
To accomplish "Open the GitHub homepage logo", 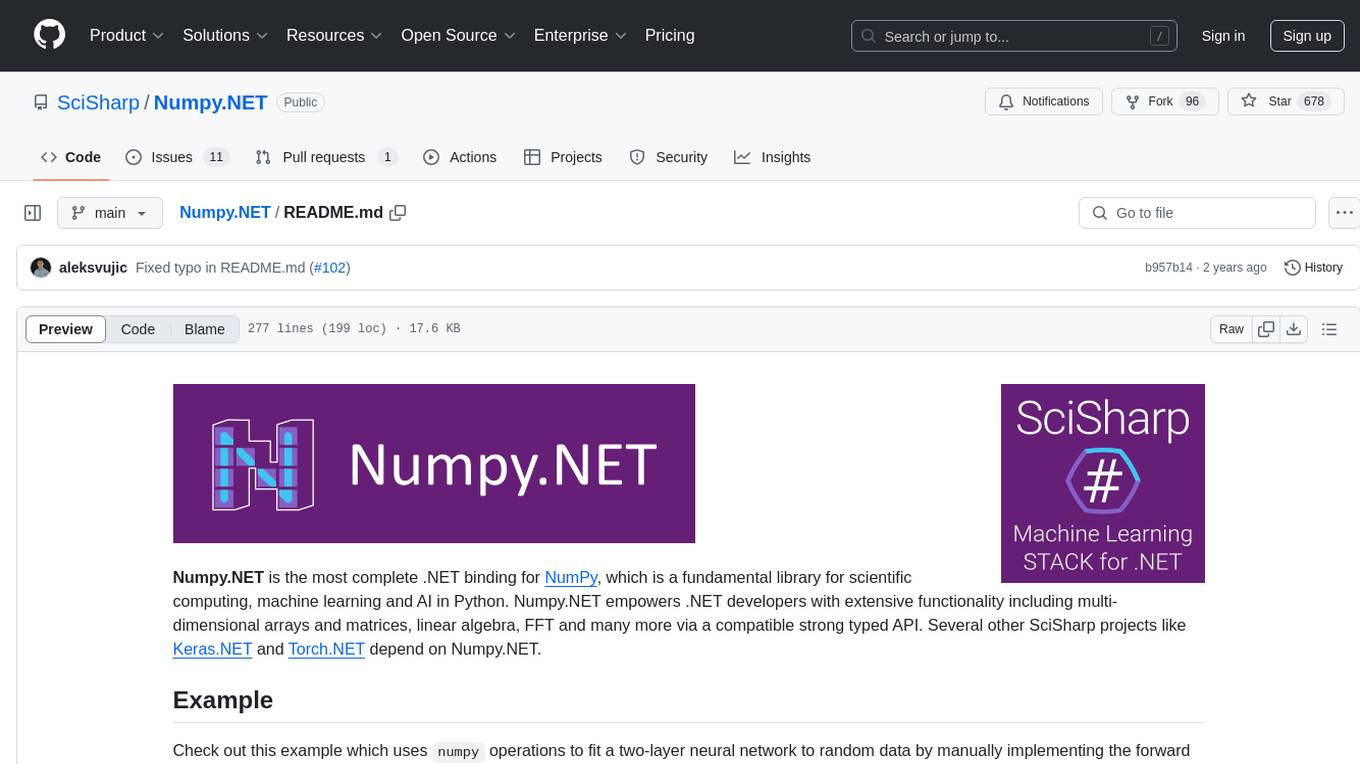I will (x=50, y=35).
